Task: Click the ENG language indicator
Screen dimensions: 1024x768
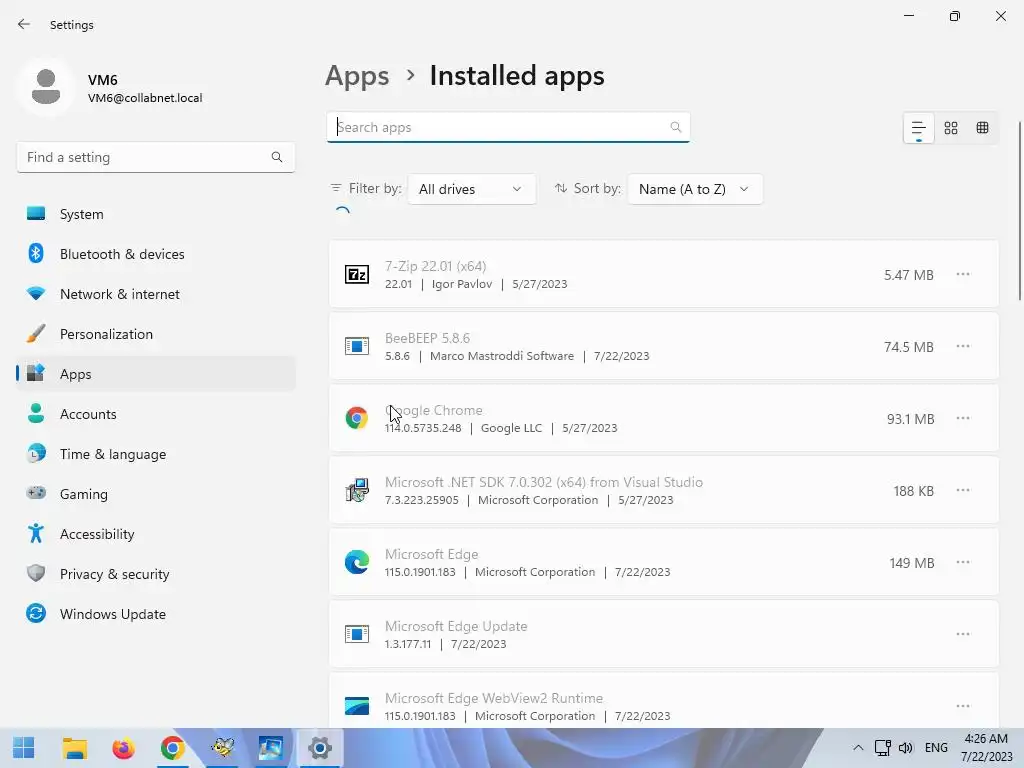Action: pos(936,748)
